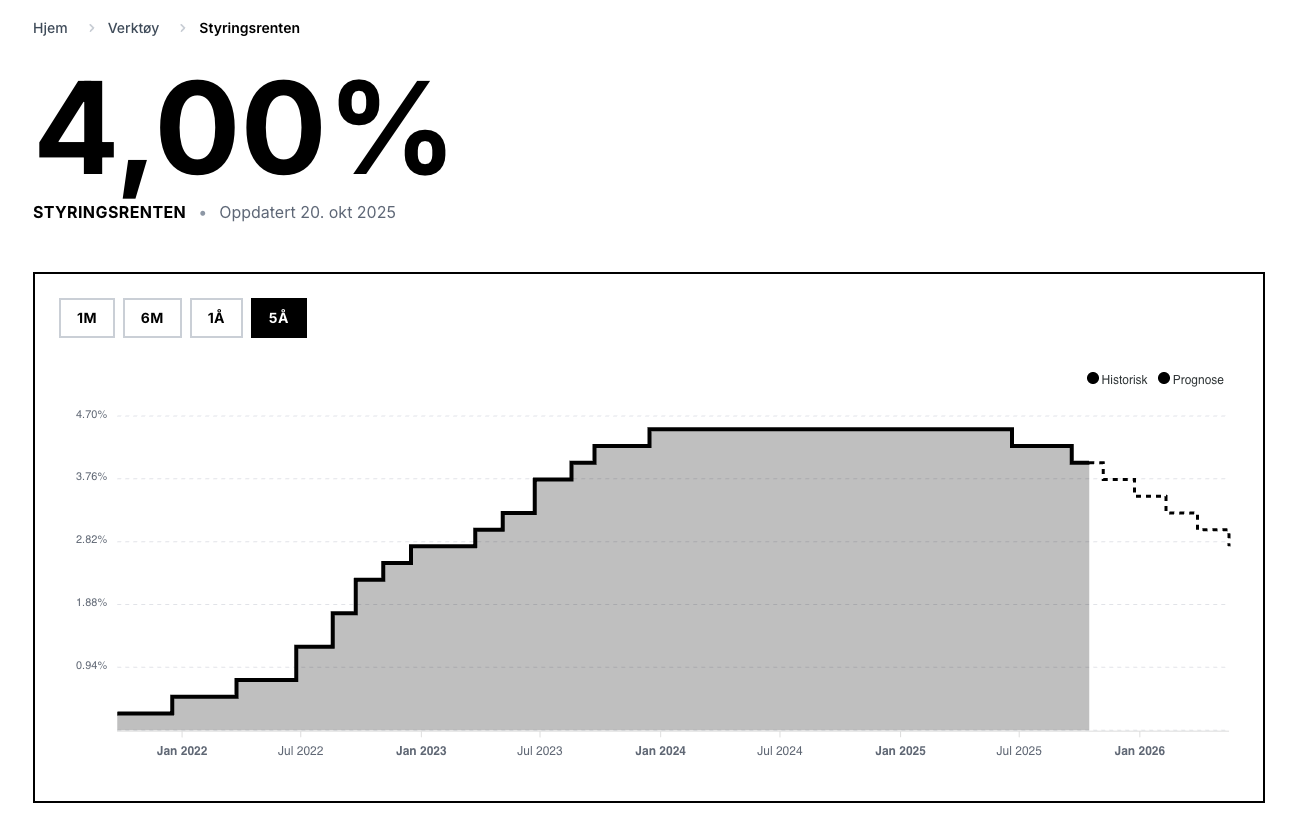Screen dimensions: 1309x821
Task: Click the 4.70% y-axis label
Action: point(91,415)
